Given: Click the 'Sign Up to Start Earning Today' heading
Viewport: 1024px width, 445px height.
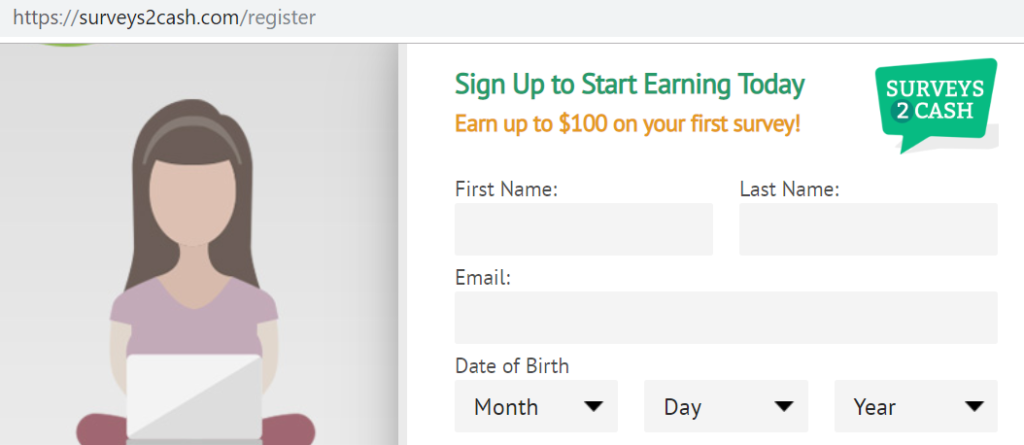Looking at the screenshot, I should point(630,84).
